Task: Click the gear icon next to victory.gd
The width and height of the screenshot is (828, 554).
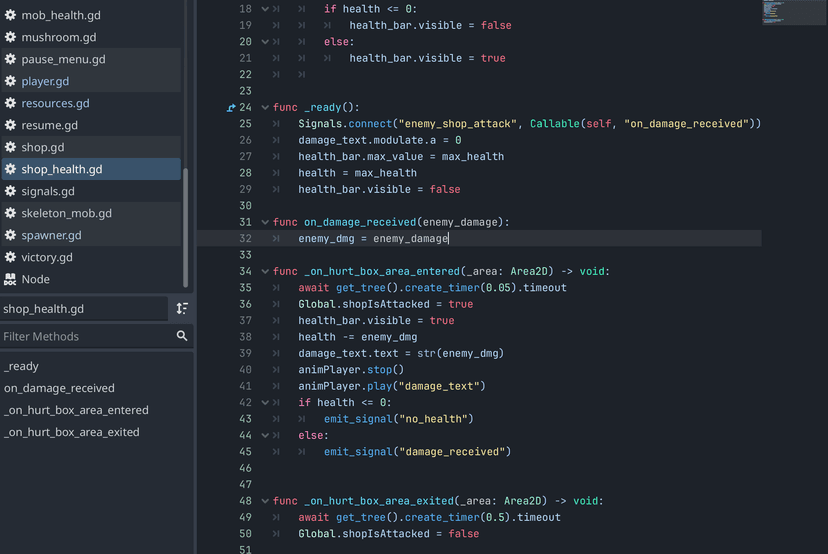Action: (x=11, y=257)
